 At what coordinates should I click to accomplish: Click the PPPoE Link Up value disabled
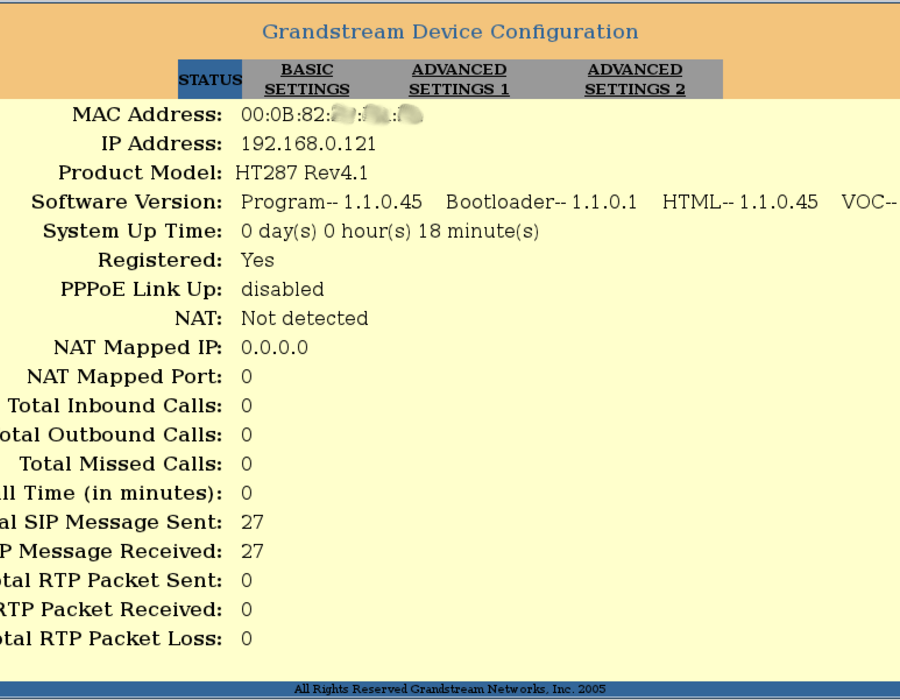pyautogui.click(x=282, y=289)
